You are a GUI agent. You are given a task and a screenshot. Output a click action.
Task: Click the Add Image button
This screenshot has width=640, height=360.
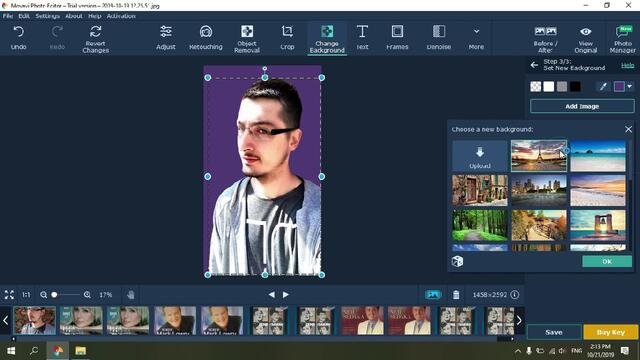coord(582,106)
